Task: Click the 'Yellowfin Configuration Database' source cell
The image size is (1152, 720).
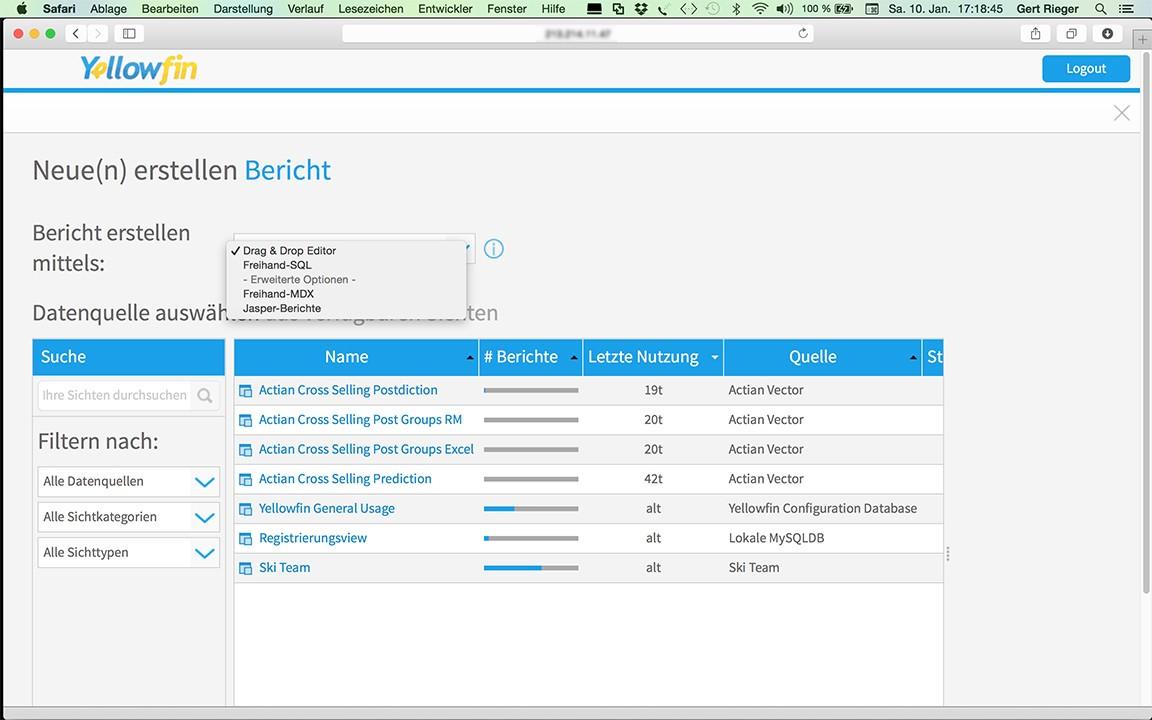Action: 823,508
